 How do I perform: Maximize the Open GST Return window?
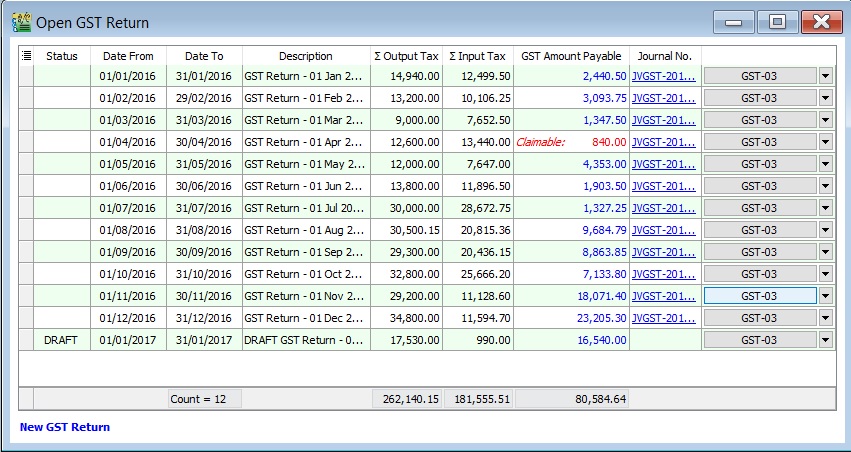[x=776, y=20]
